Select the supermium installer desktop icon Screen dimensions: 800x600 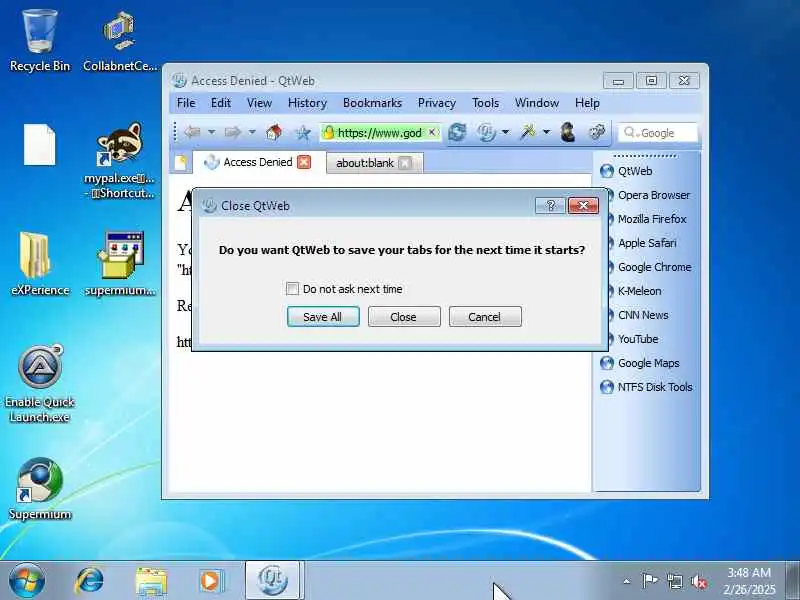[x=120, y=264]
